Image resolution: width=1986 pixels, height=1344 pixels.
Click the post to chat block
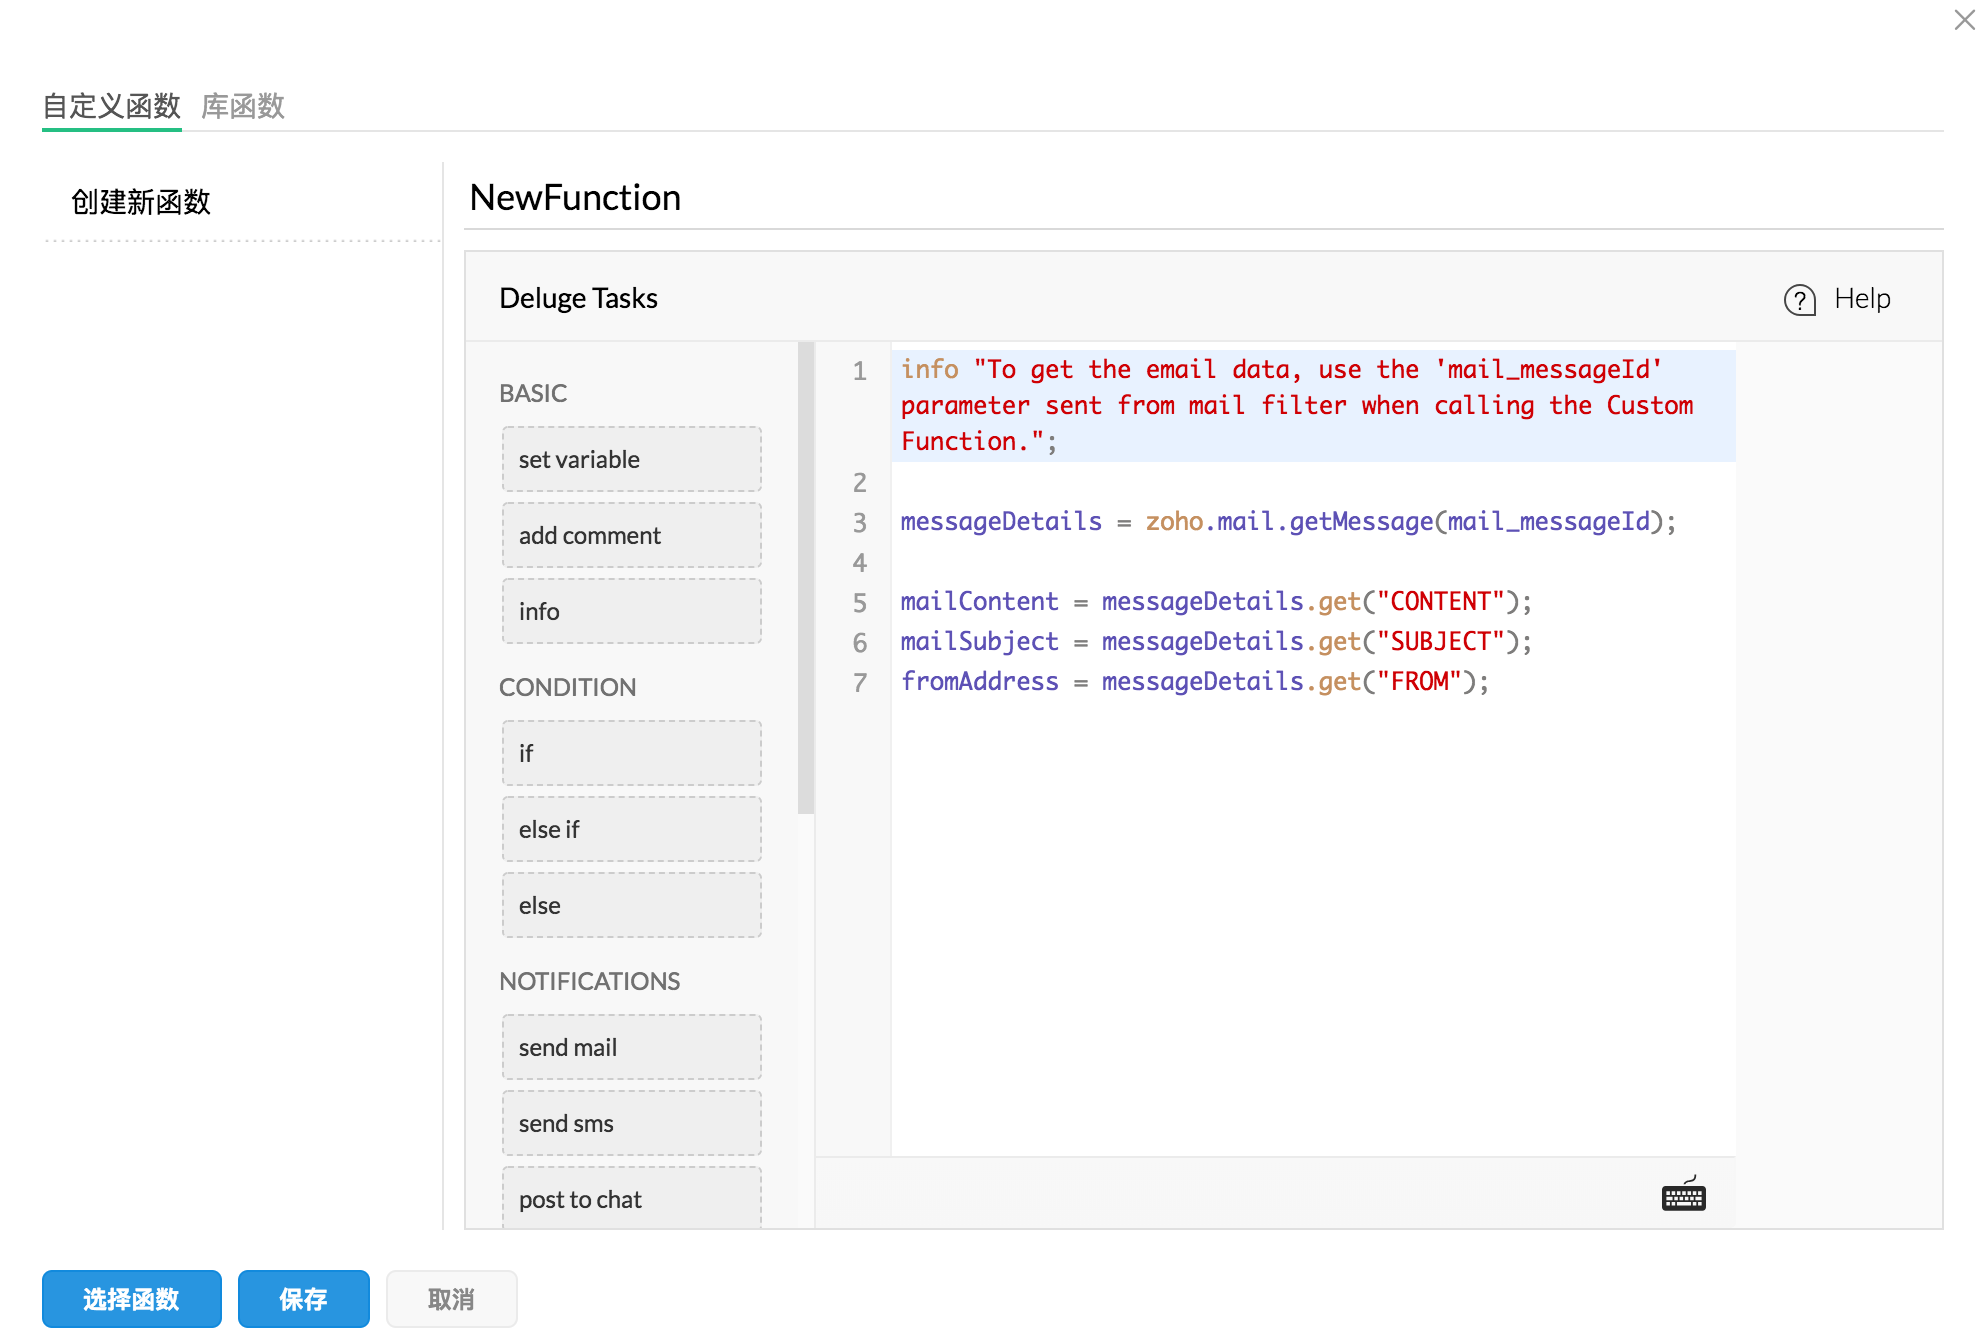coord(631,1198)
